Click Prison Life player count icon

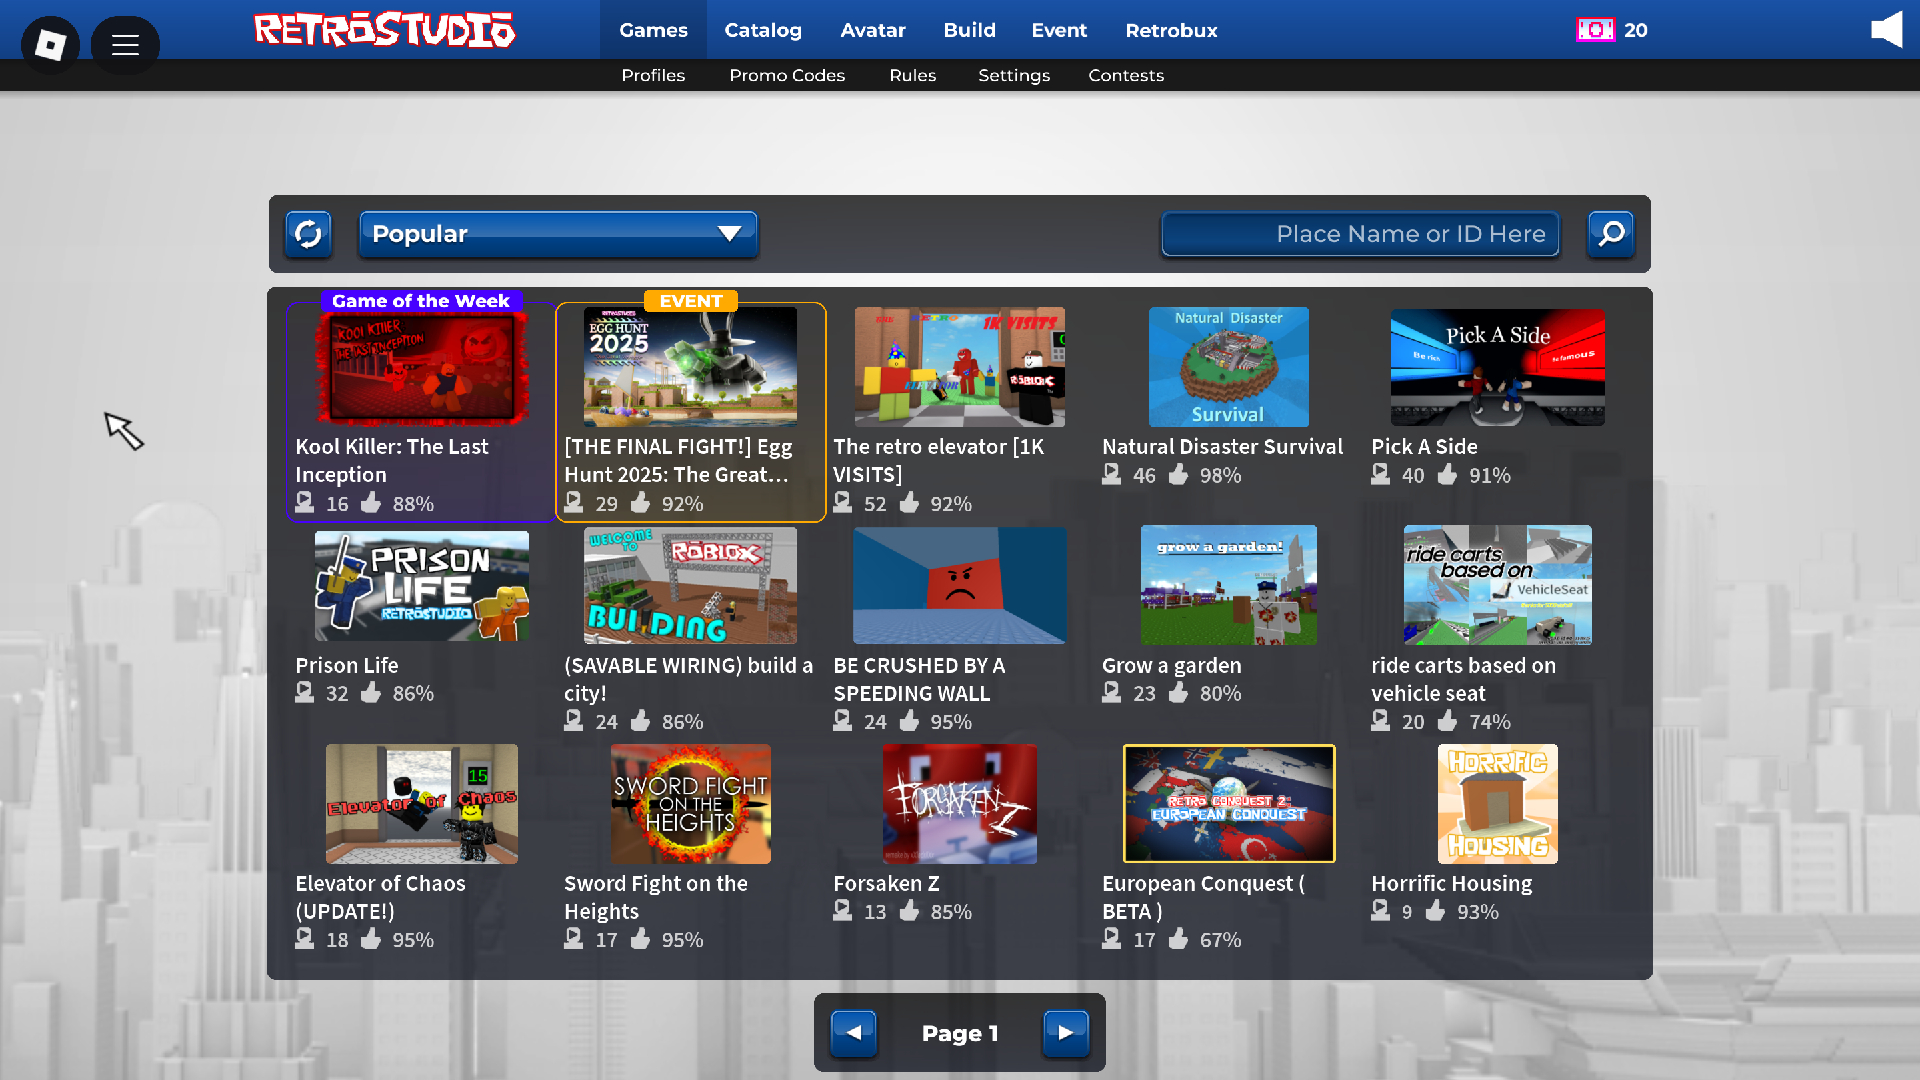coord(305,692)
